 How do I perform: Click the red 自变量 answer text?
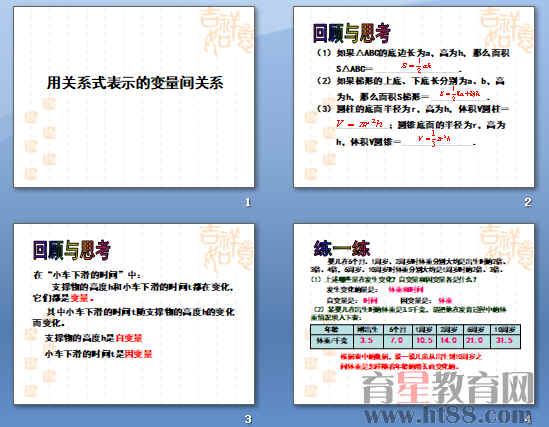tap(129, 338)
